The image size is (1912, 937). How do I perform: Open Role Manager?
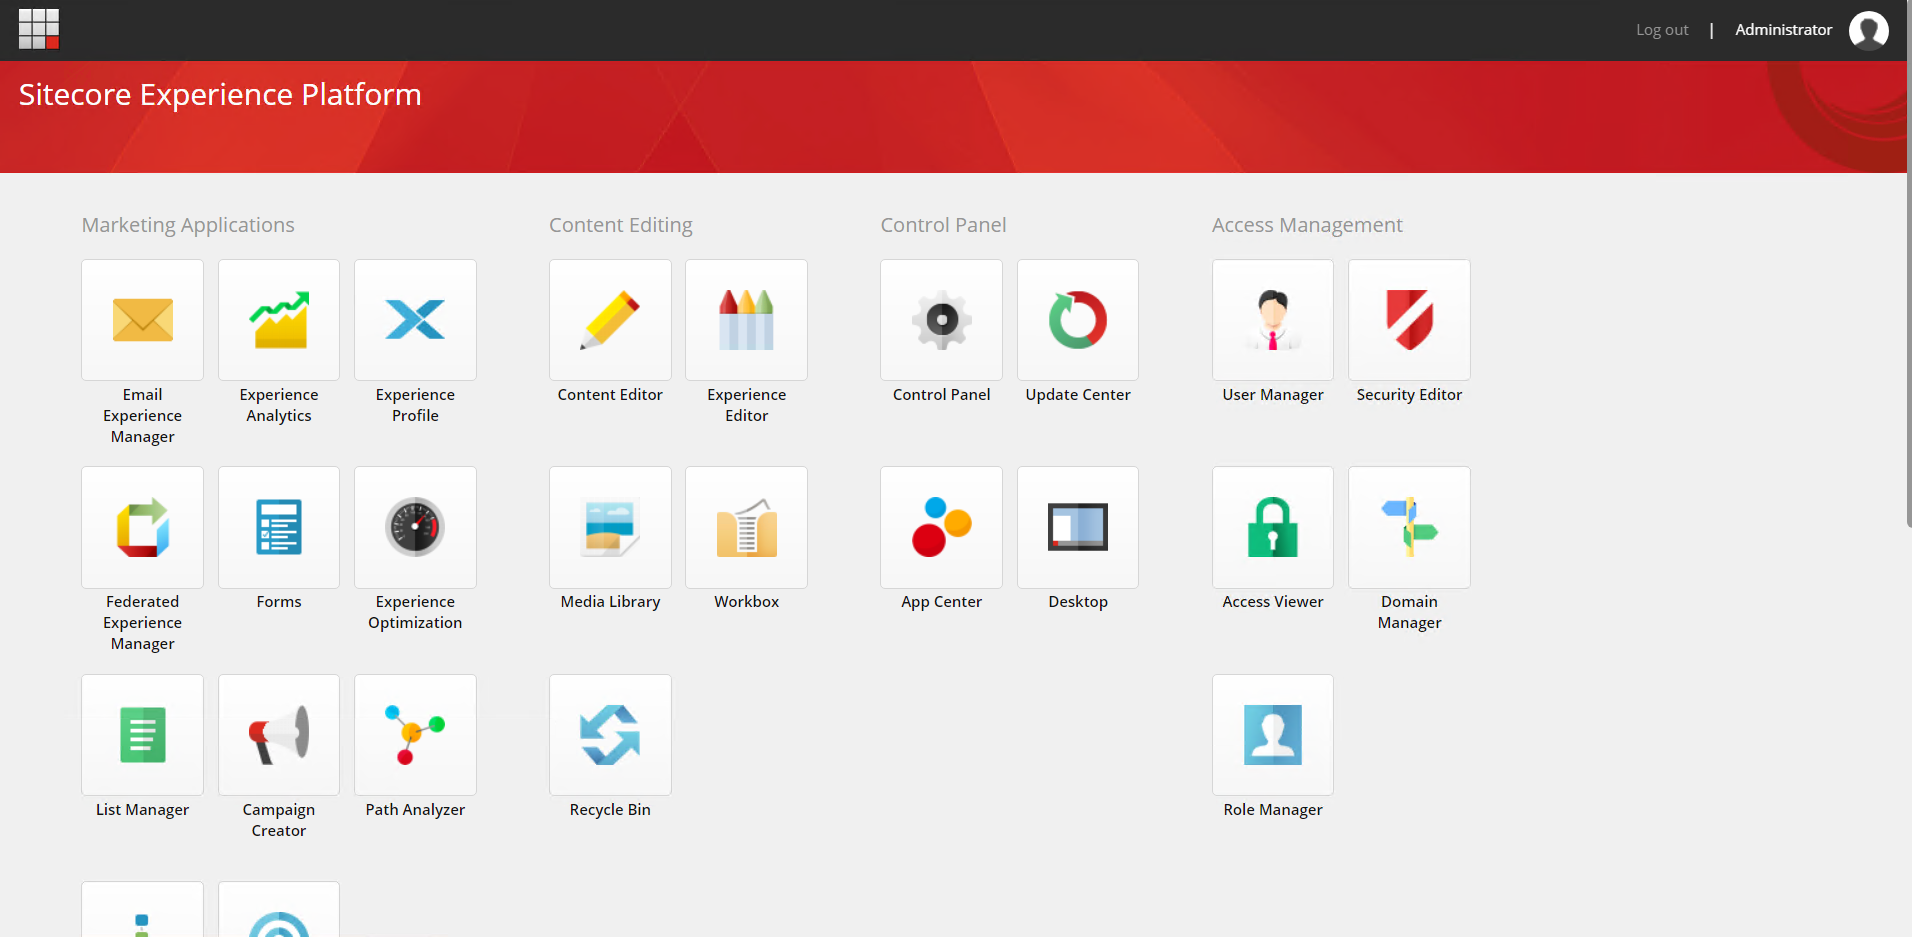click(1273, 735)
